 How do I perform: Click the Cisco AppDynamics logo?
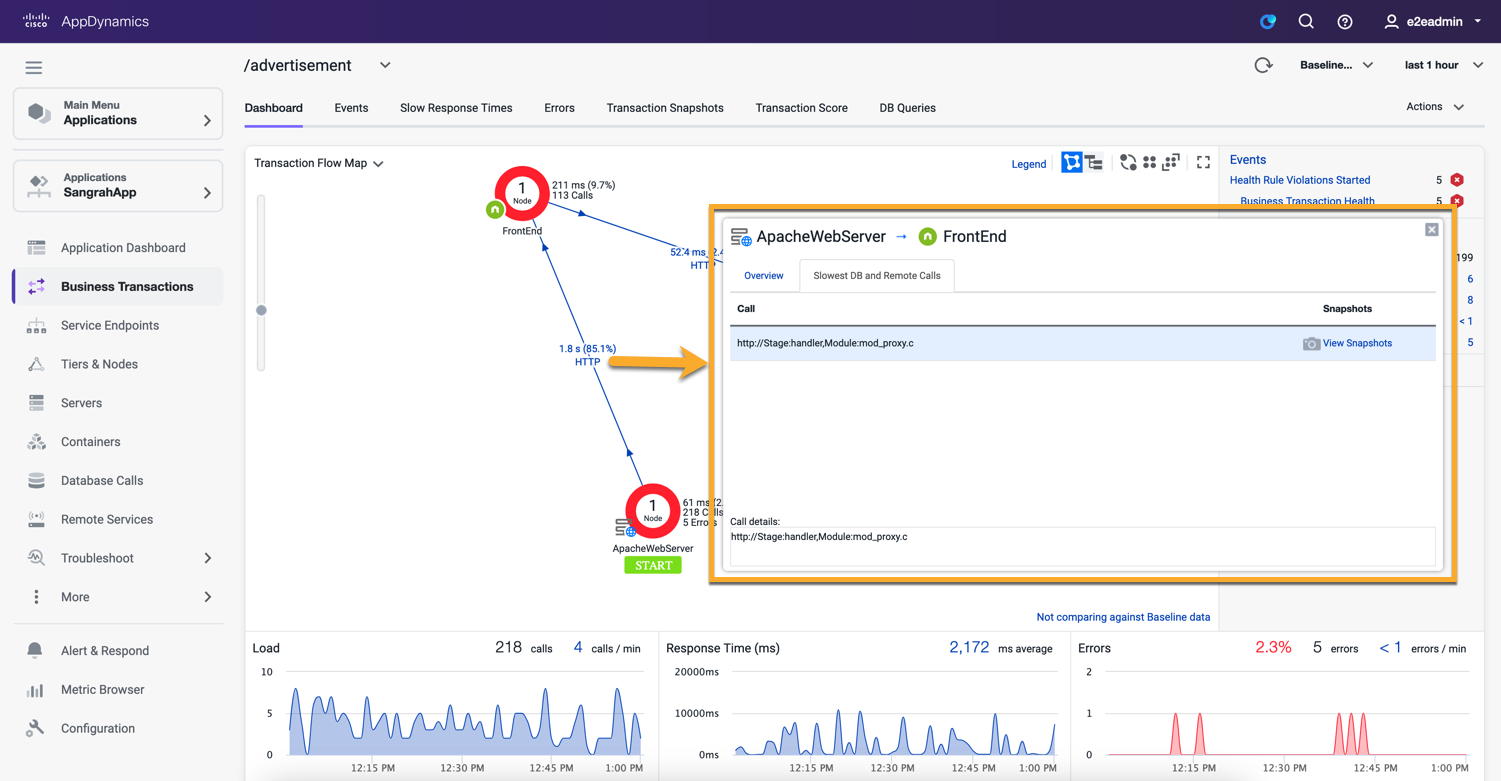tap(86, 21)
